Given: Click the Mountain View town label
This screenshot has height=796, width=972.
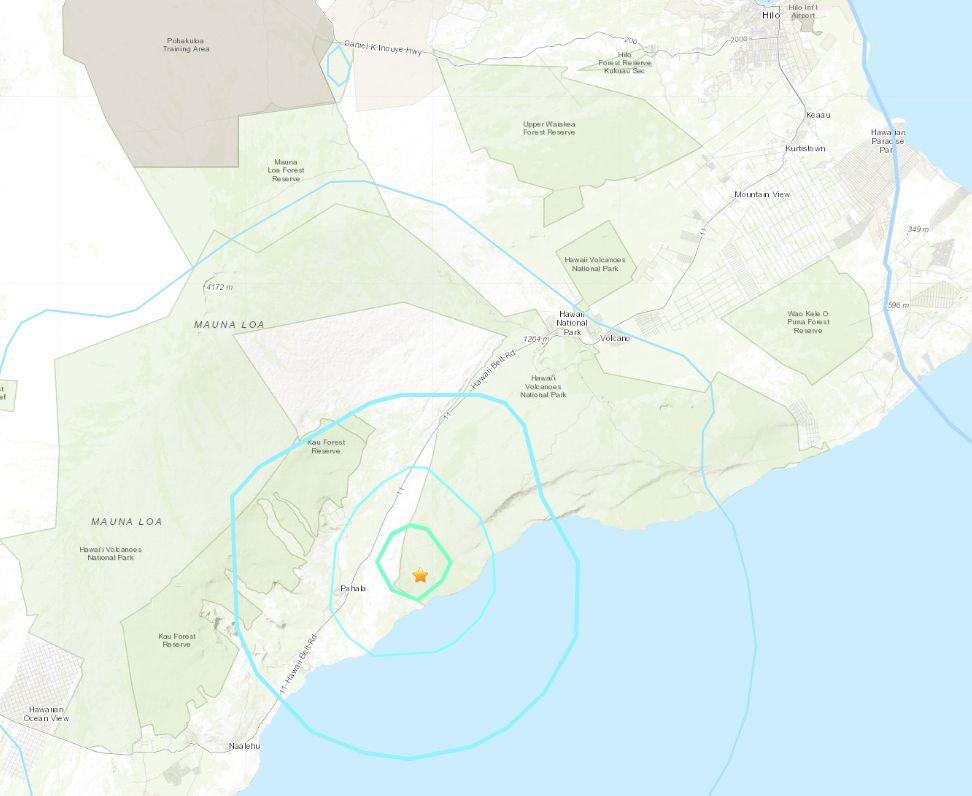Looking at the screenshot, I should coord(762,195).
